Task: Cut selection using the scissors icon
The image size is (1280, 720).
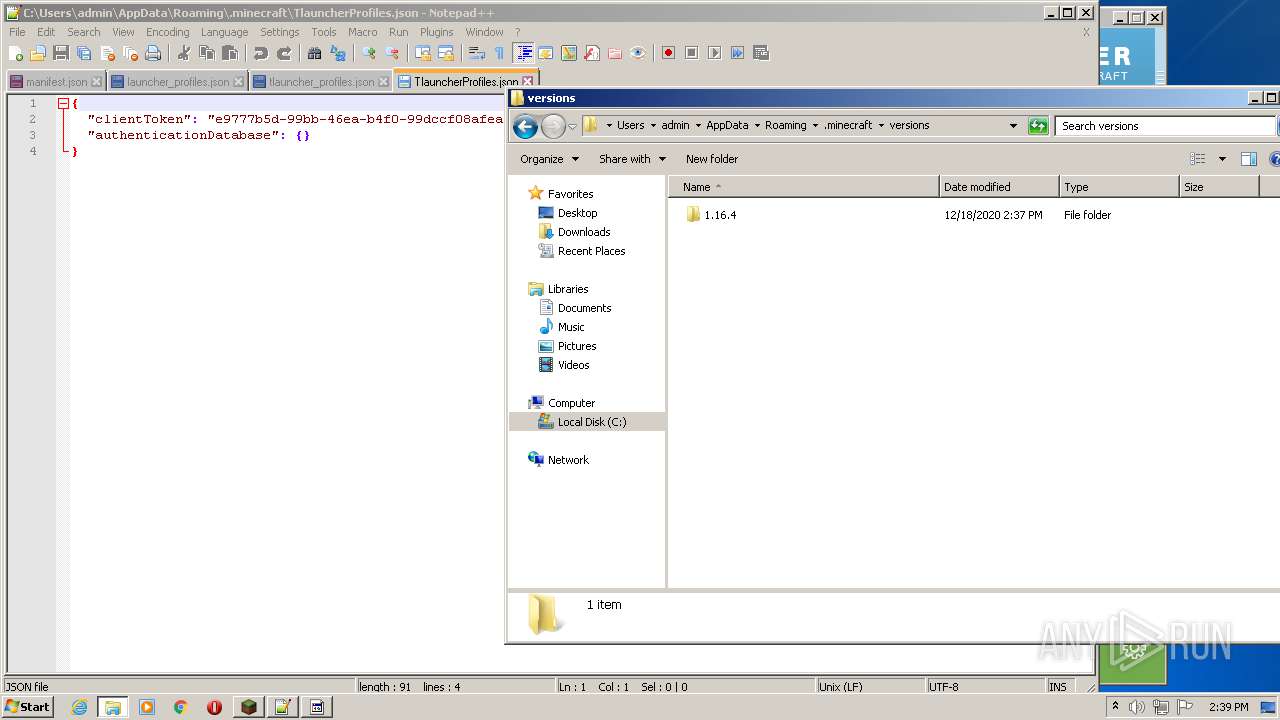Action: point(184,53)
